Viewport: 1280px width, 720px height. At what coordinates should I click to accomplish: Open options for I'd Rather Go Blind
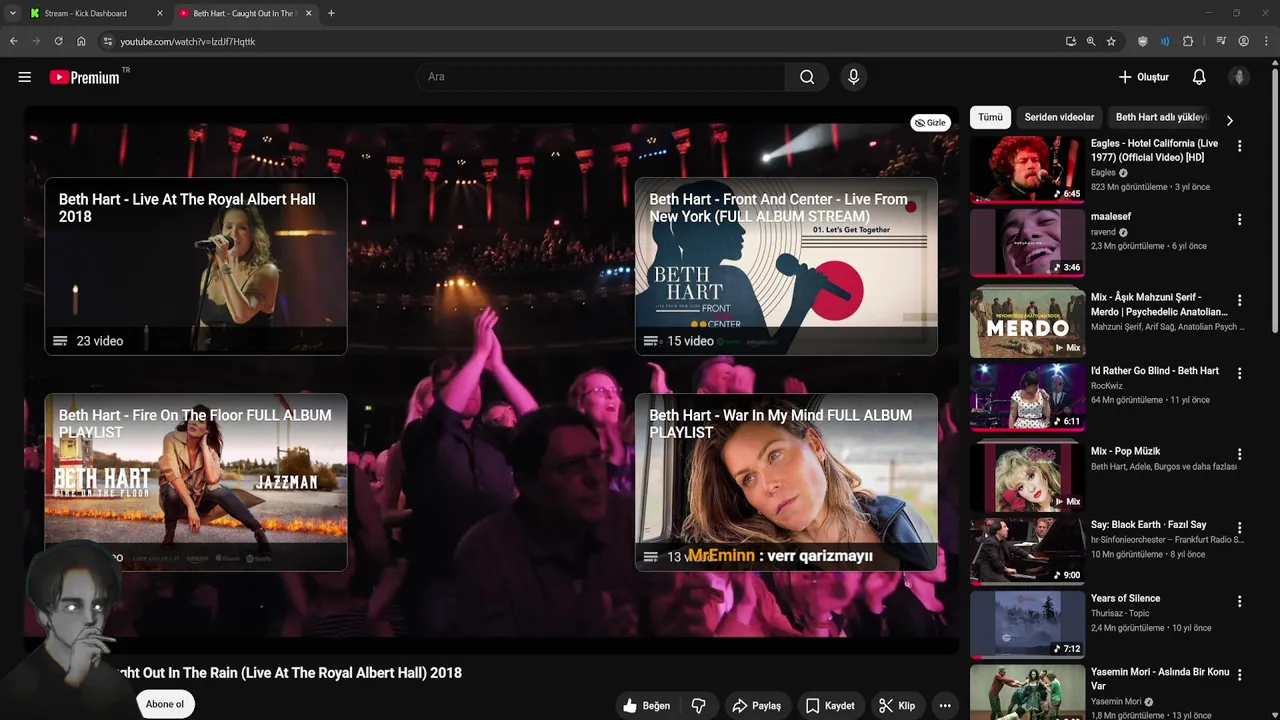coord(1240,373)
